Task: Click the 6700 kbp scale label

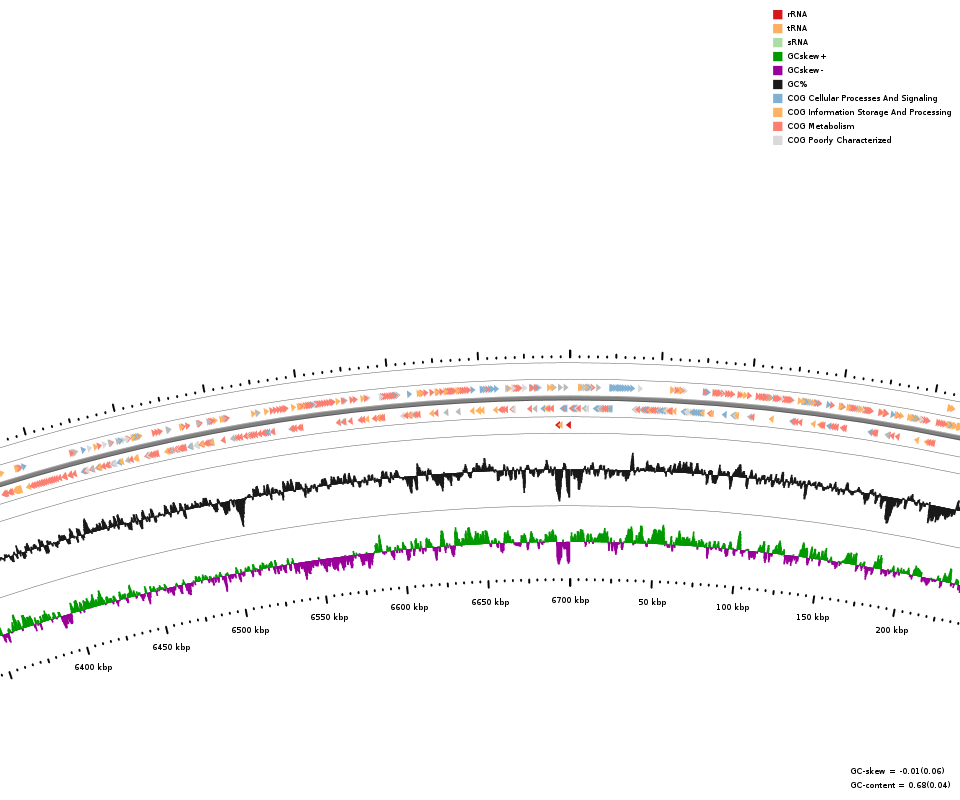Action: tap(570, 601)
